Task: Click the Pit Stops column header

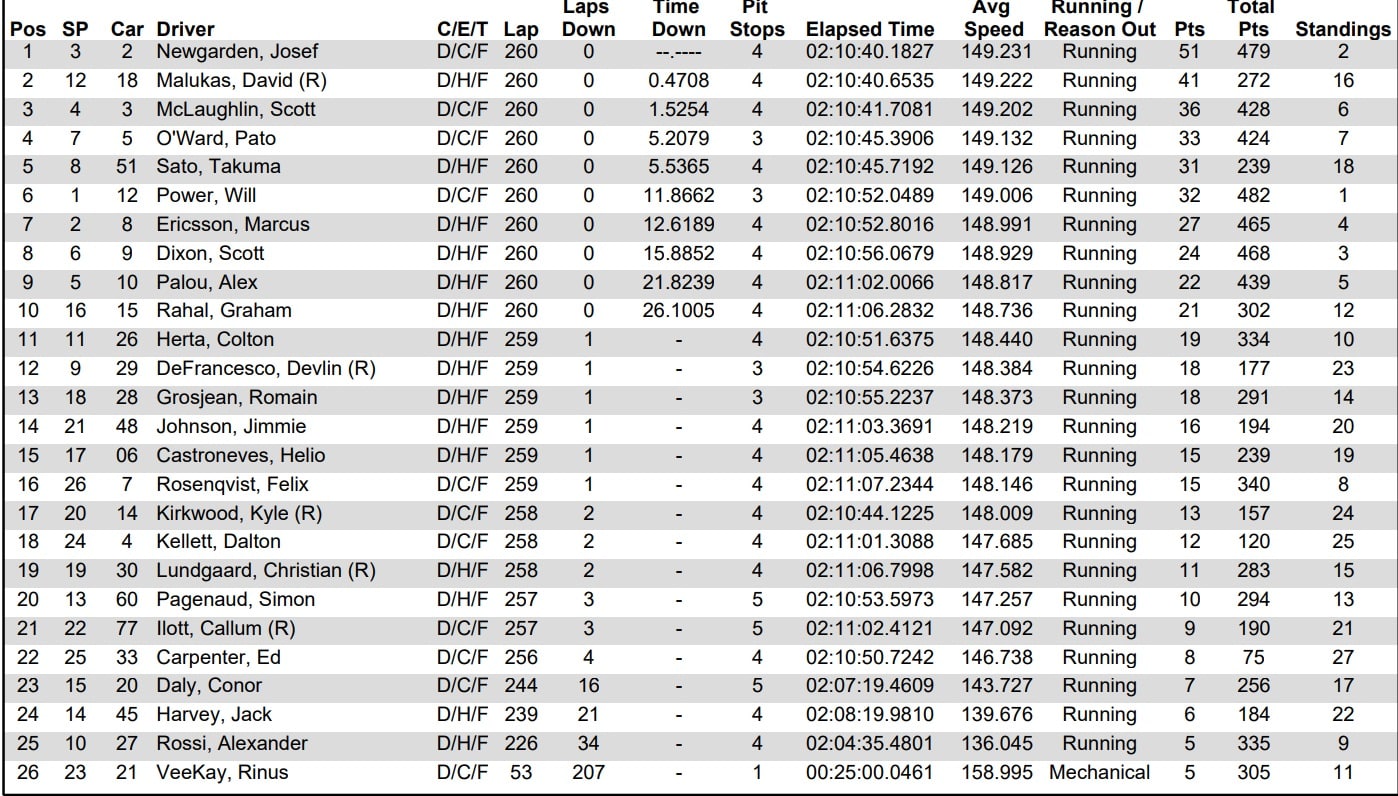Action: tap(757, 20)
